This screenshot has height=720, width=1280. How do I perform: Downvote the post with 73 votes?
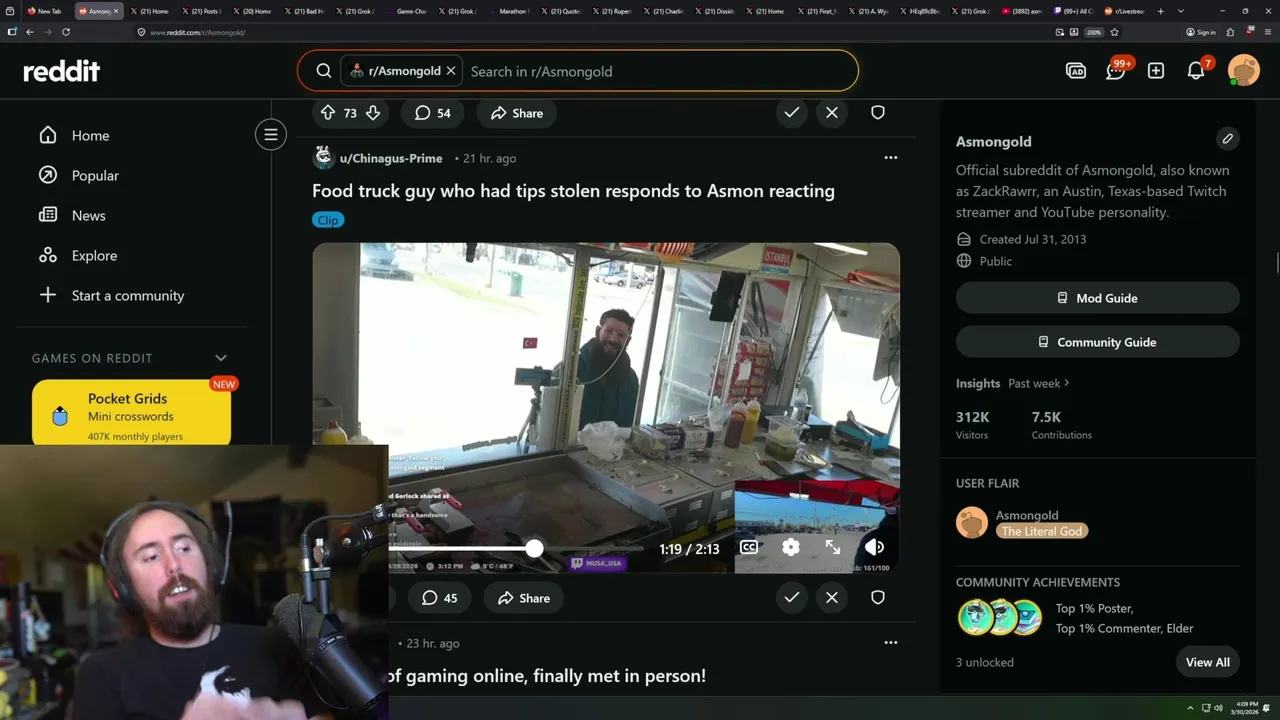(373, 113)
